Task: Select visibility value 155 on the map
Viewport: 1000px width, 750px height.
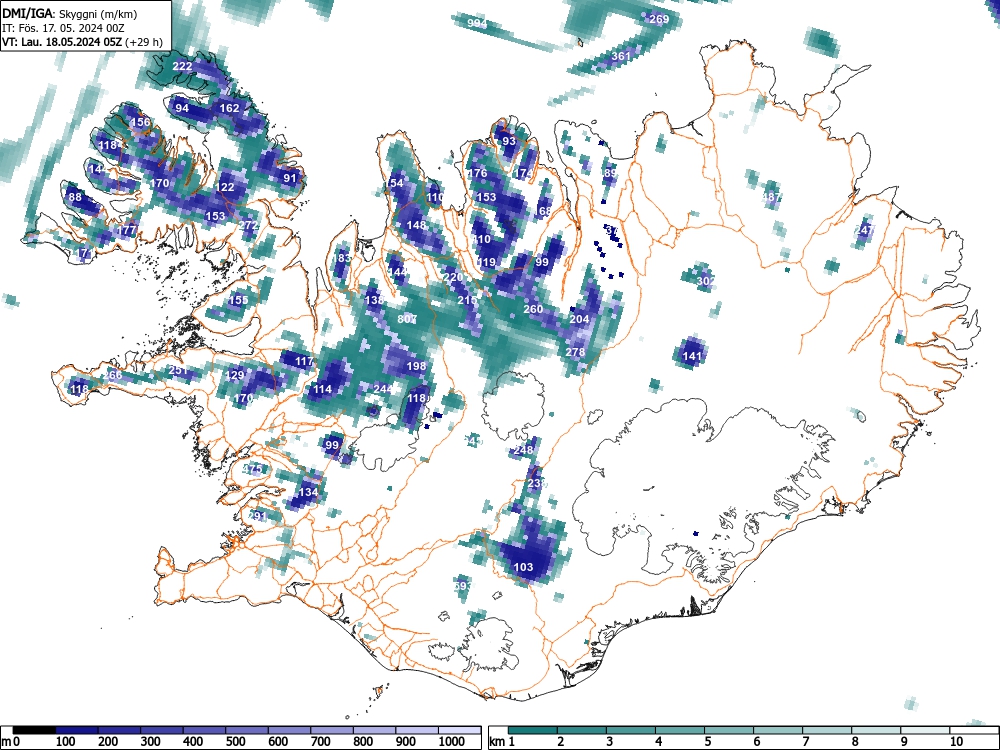Action: (239, 300)
